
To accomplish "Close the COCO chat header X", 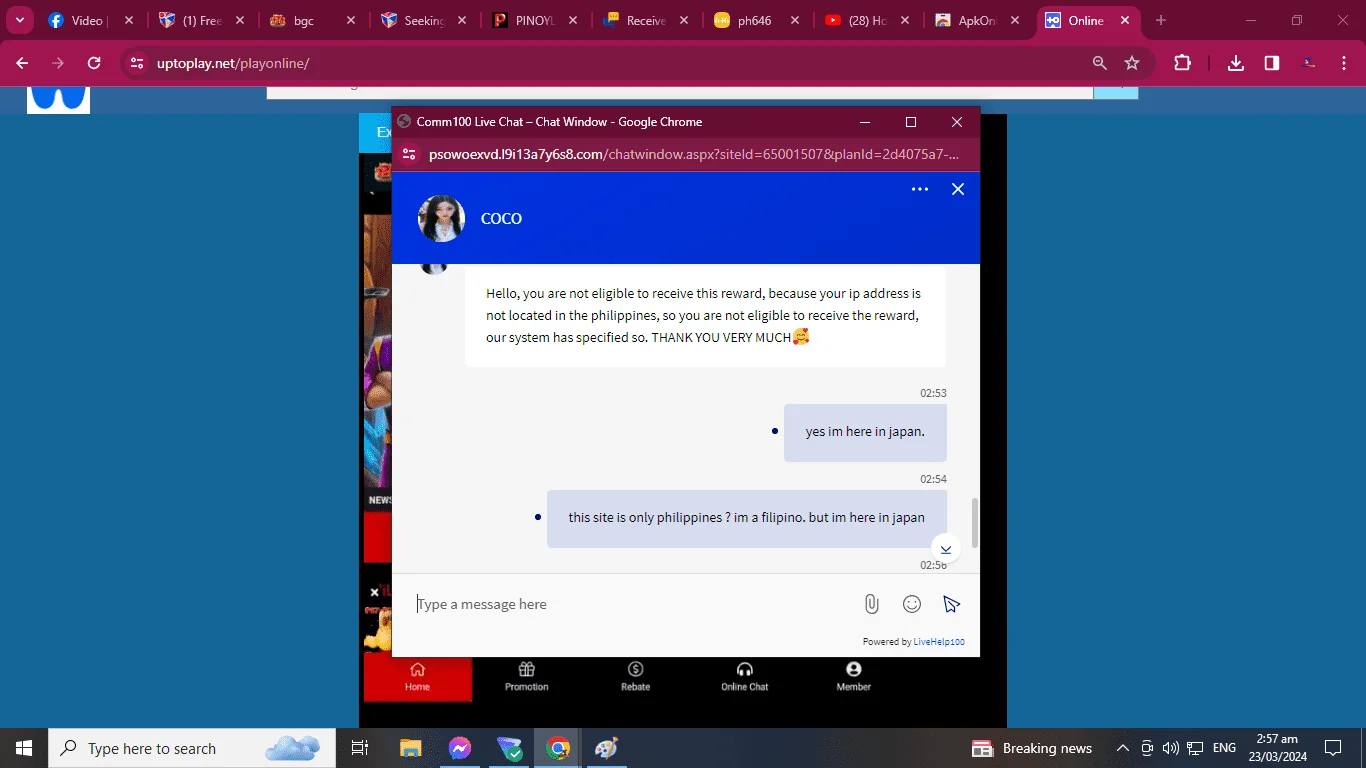I will point(958,189).
